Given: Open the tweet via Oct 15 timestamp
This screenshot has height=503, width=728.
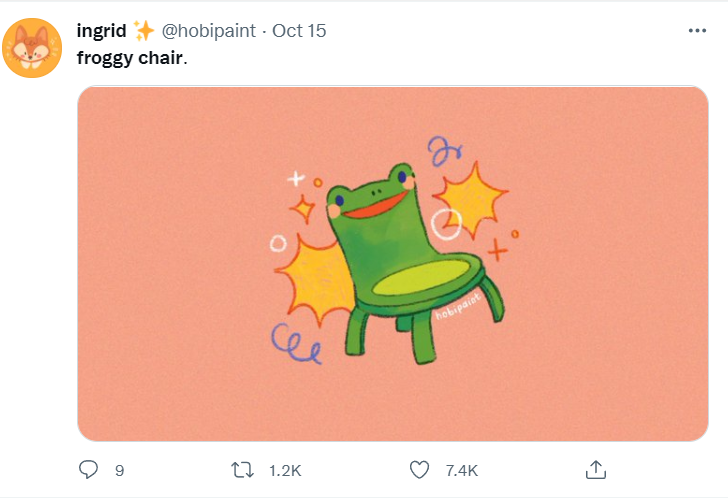Looking at the screenshot, I should [x=299, y=31].
